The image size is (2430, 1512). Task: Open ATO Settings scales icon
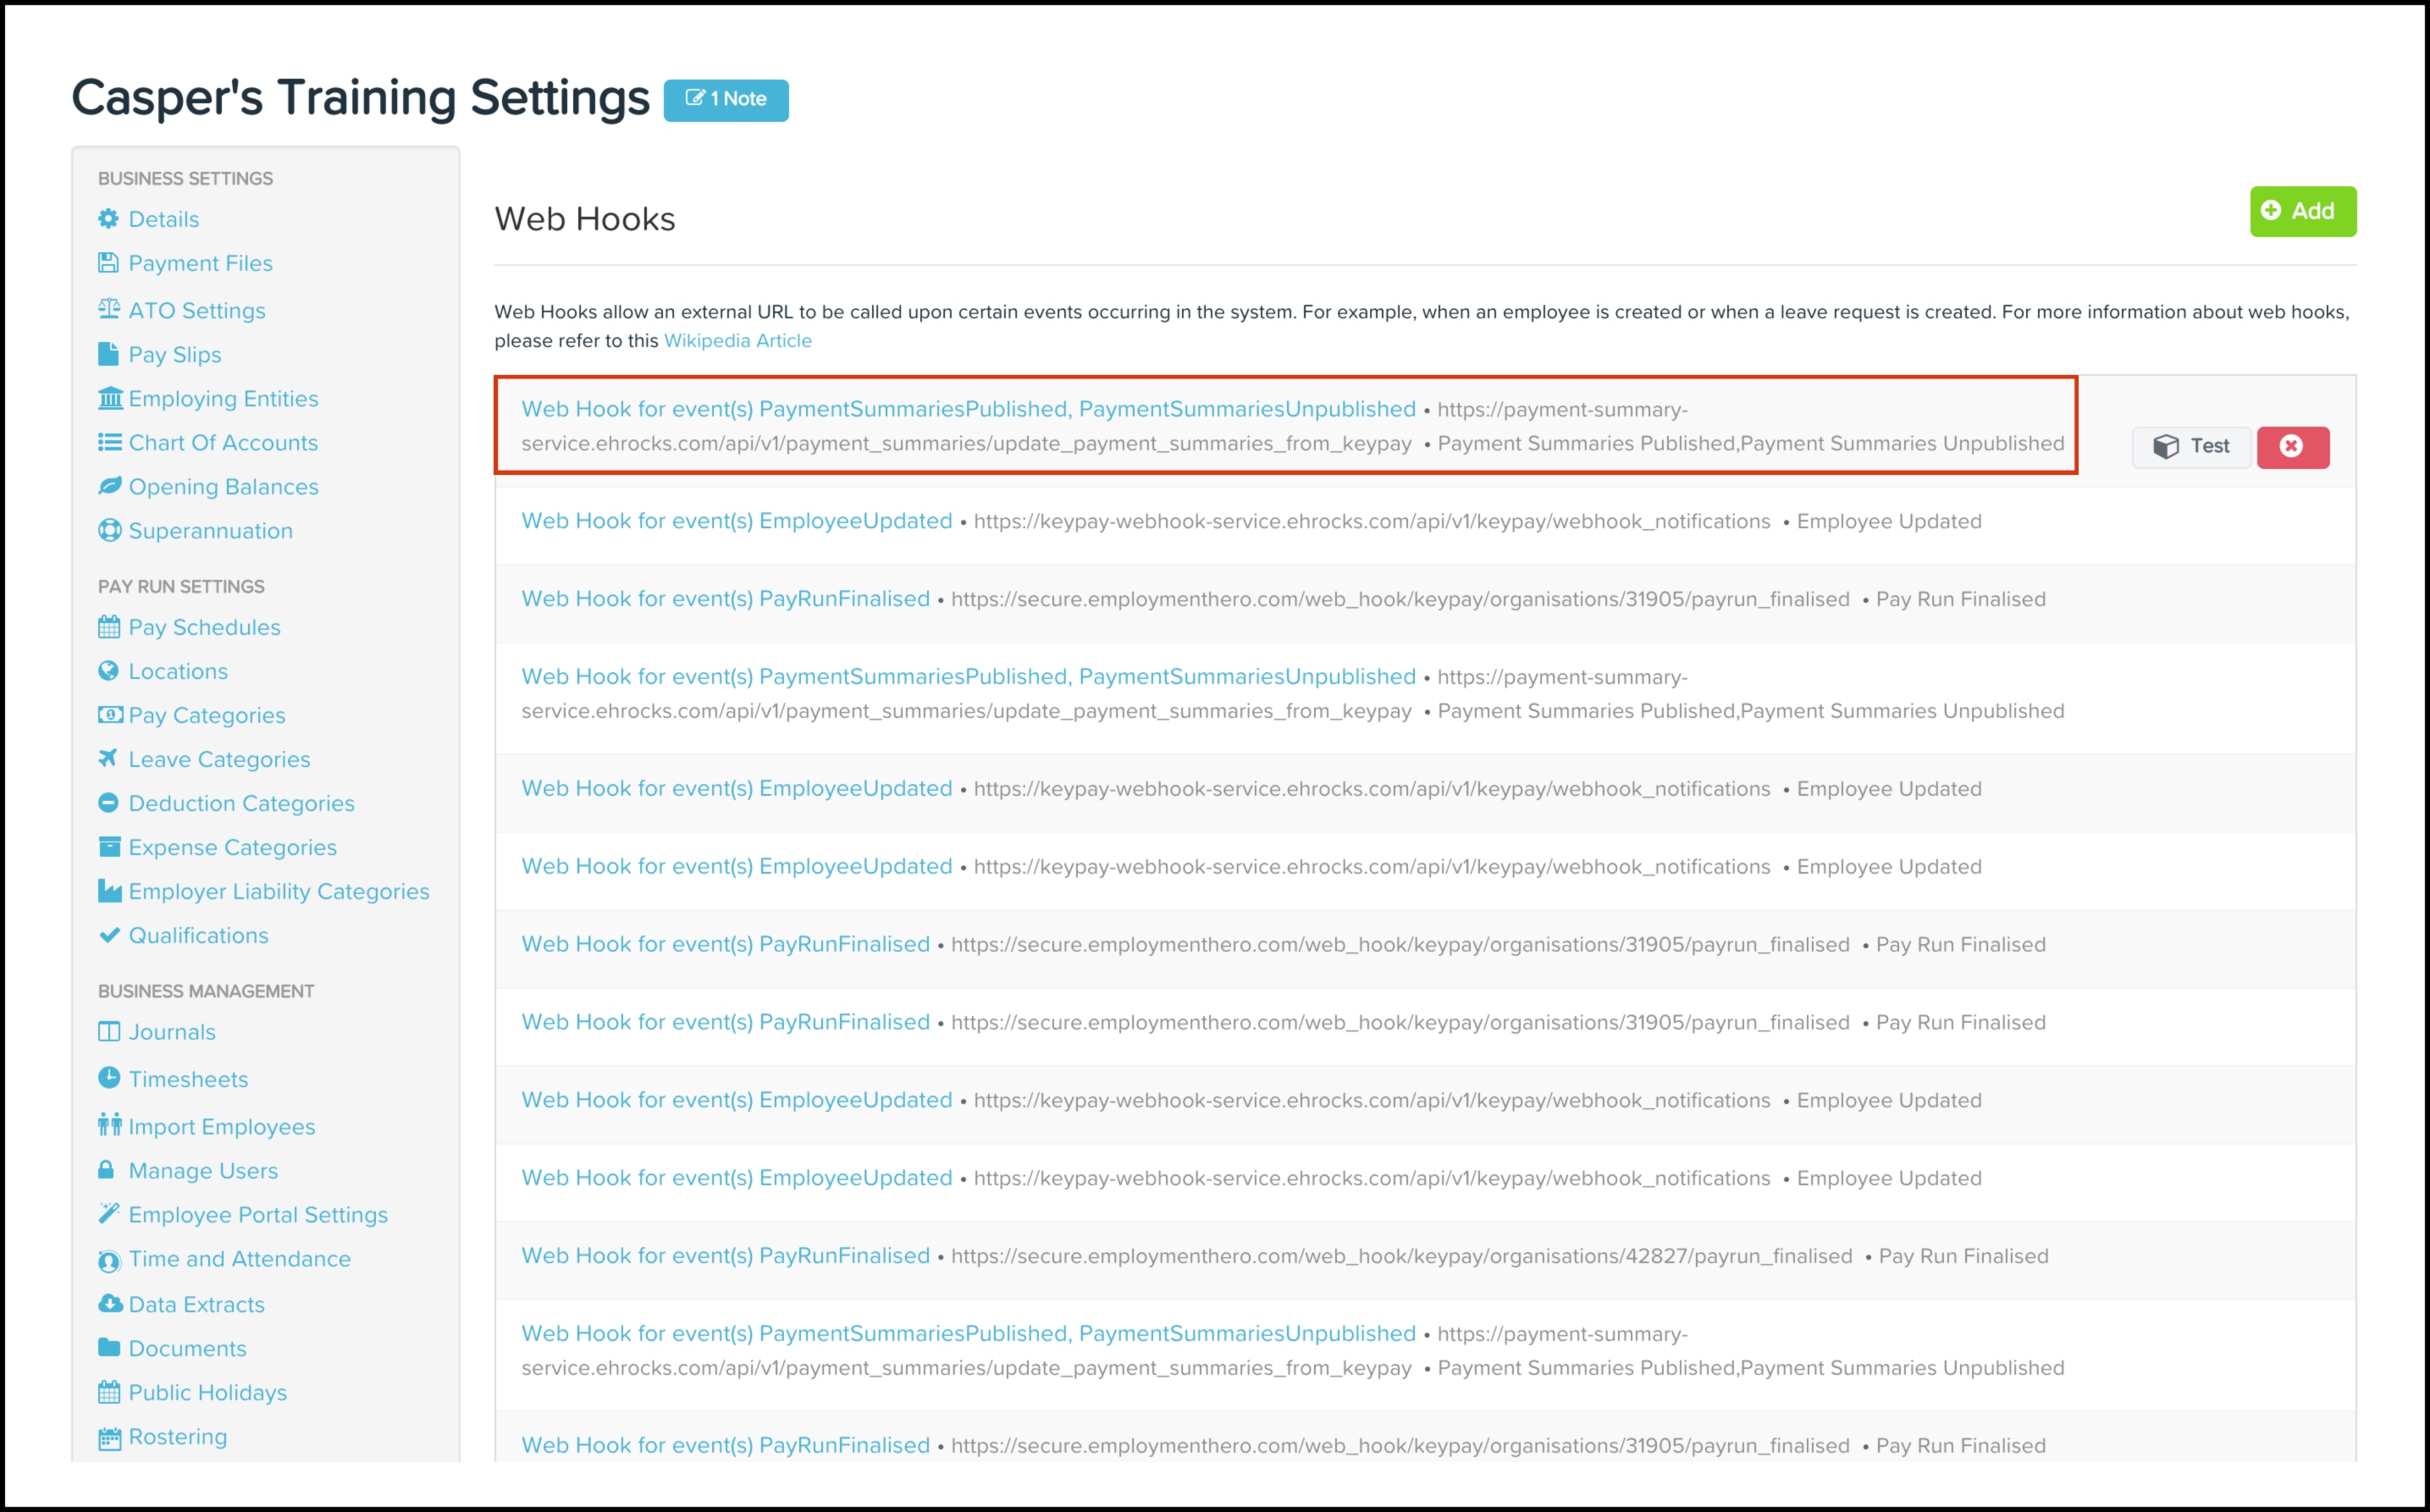coord(109,309)
